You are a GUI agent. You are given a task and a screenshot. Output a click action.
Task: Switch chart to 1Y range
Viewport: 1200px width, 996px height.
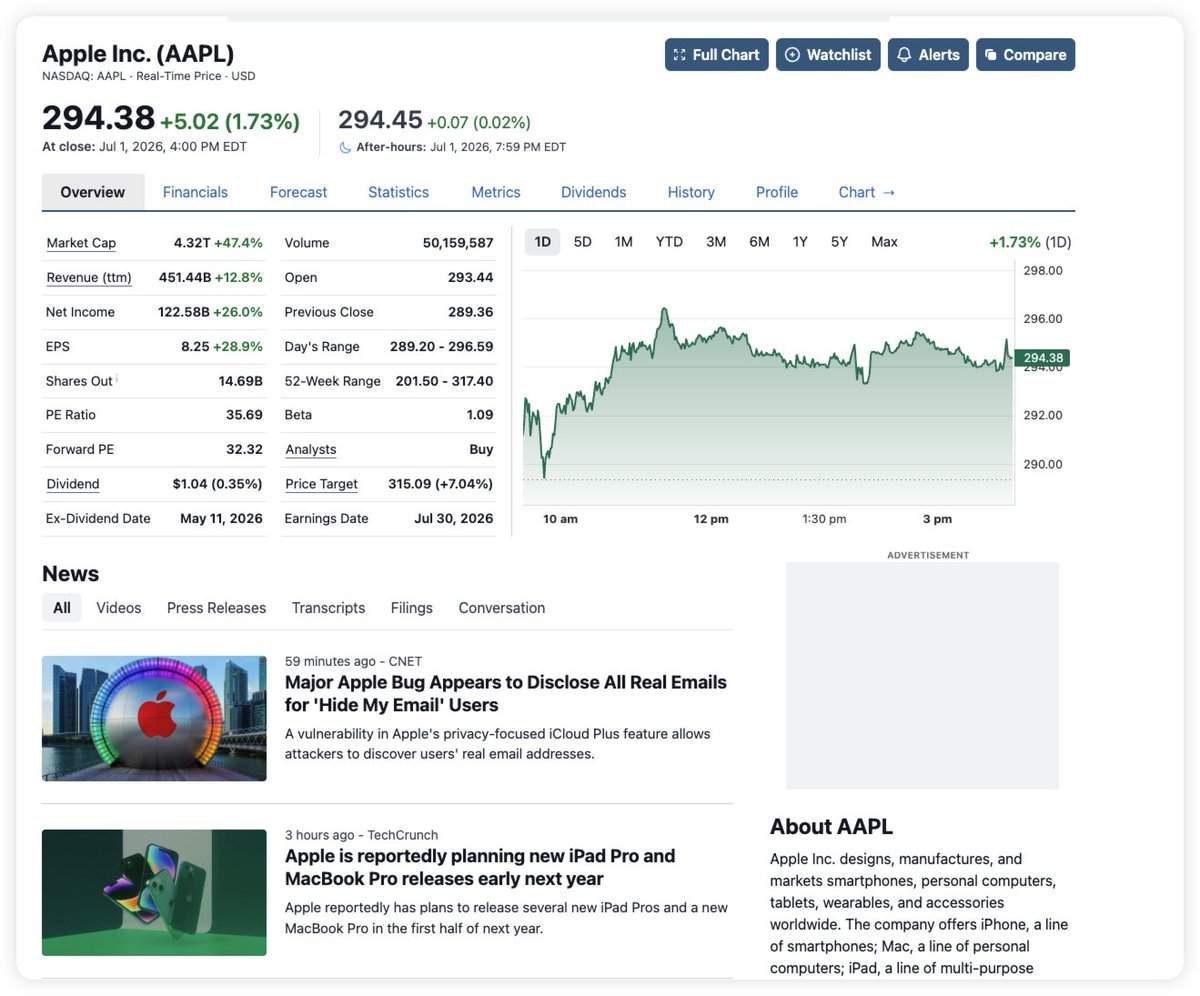point(800,242)
